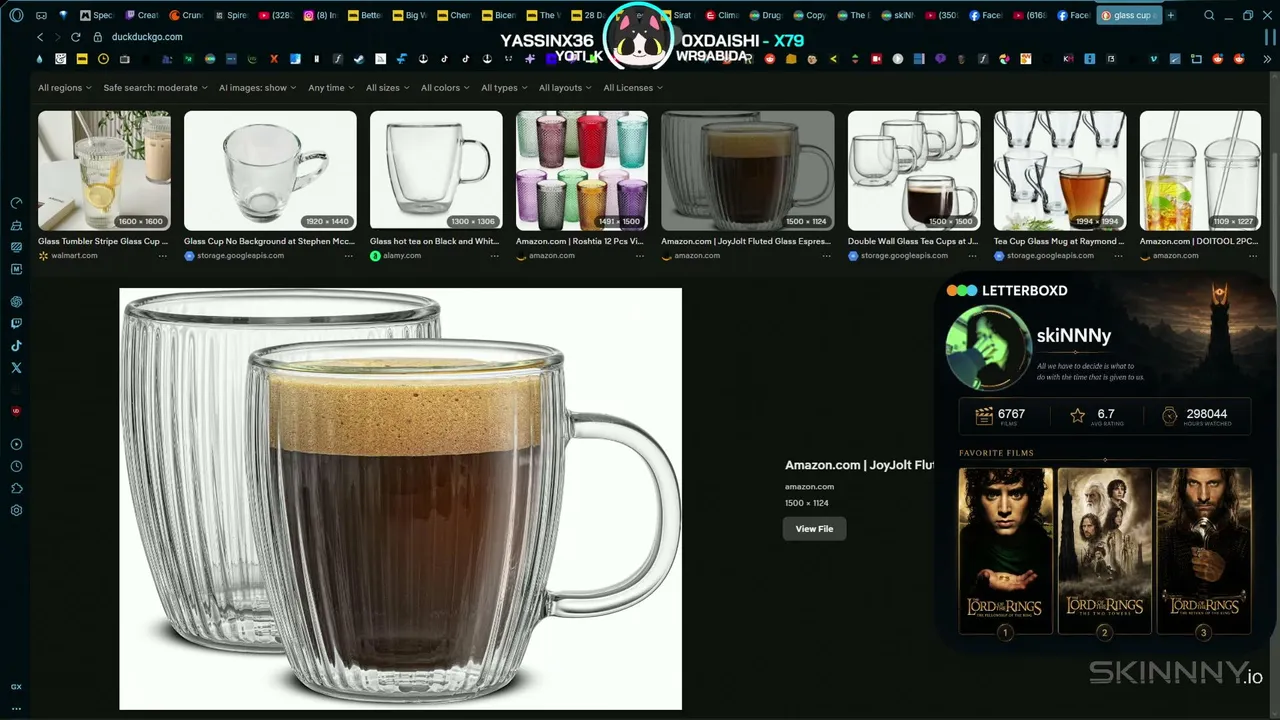Open the yellow clock bookmark icon
Image resolution: width=1280 pixels, height=720 pixels.
tap(103, 59)
